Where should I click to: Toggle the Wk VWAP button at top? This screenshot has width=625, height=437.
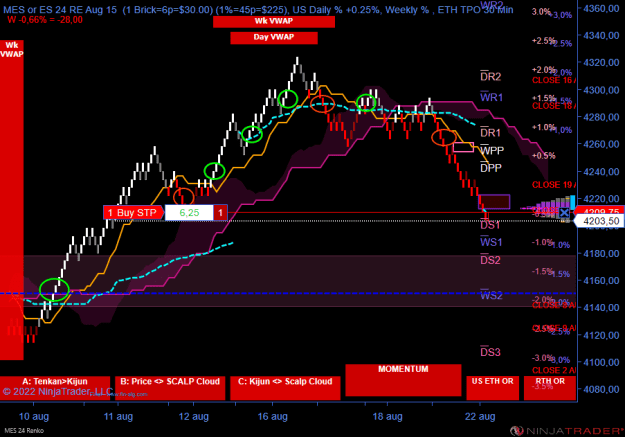coord(274,22)
